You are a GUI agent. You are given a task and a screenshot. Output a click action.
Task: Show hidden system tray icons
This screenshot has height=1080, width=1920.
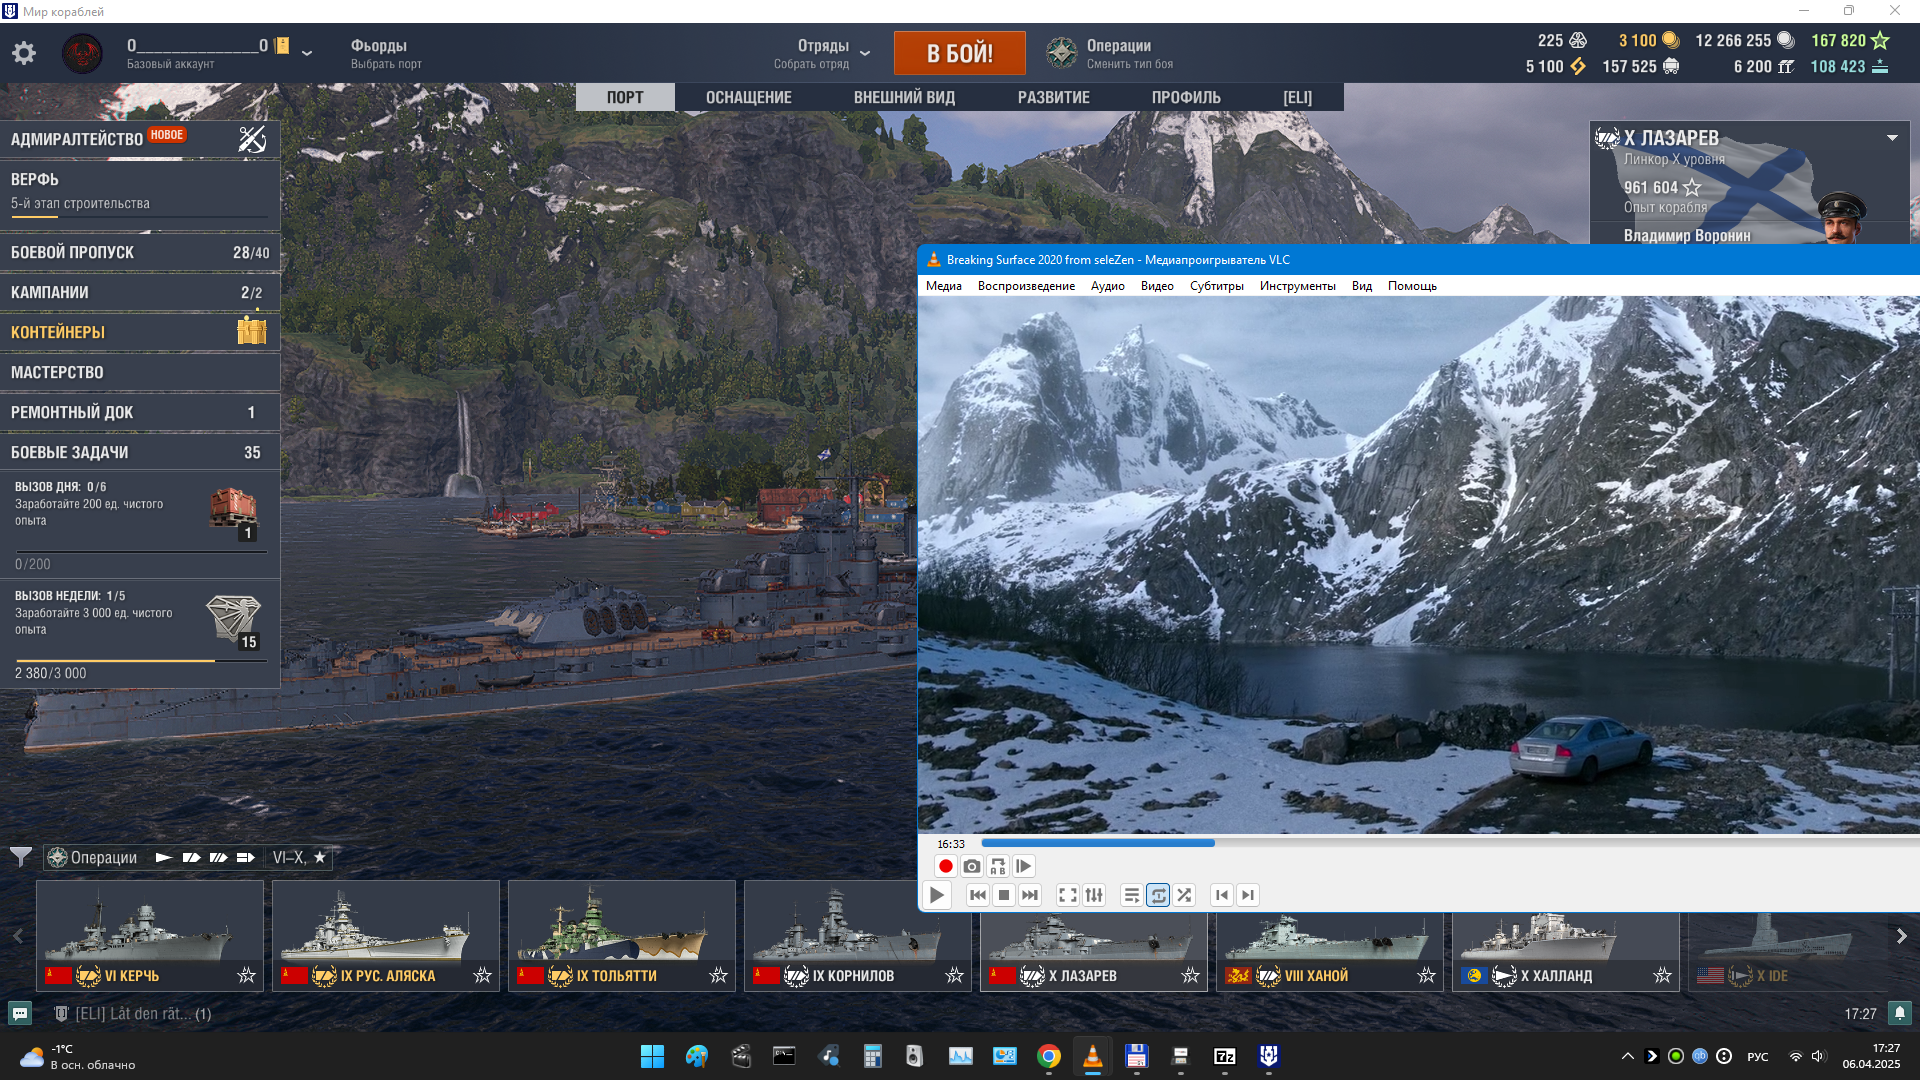1628,1056
